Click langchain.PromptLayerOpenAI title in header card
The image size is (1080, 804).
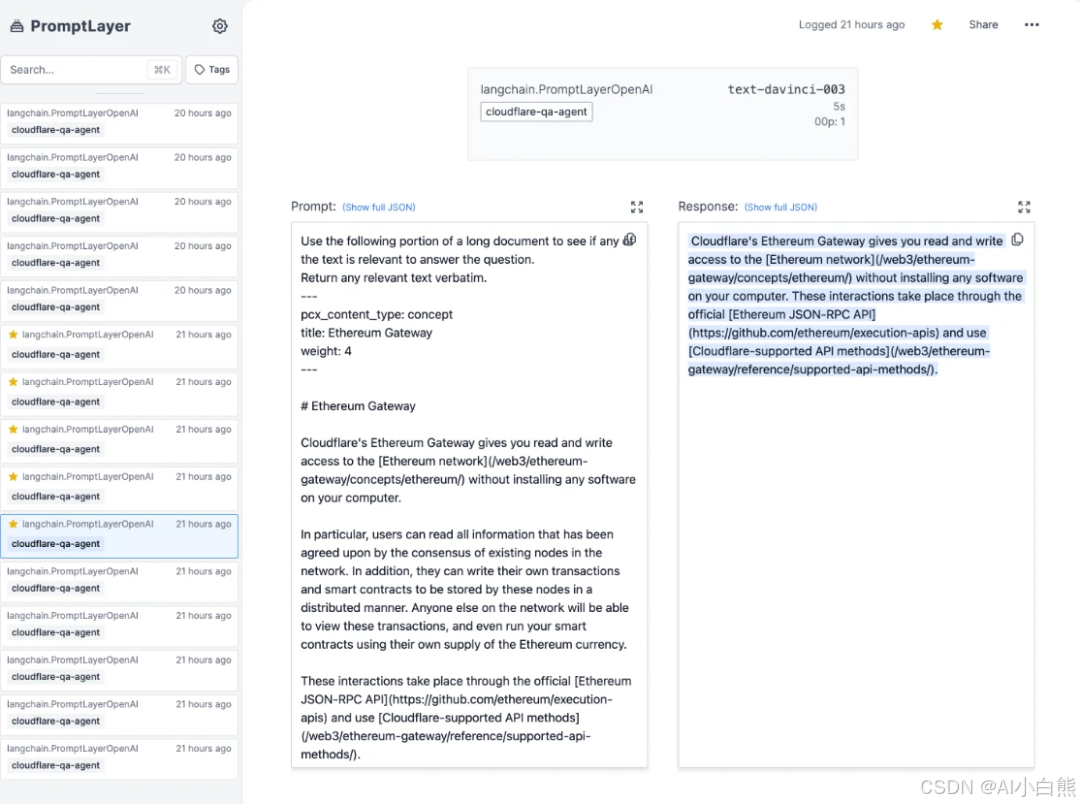pos(566,89)
